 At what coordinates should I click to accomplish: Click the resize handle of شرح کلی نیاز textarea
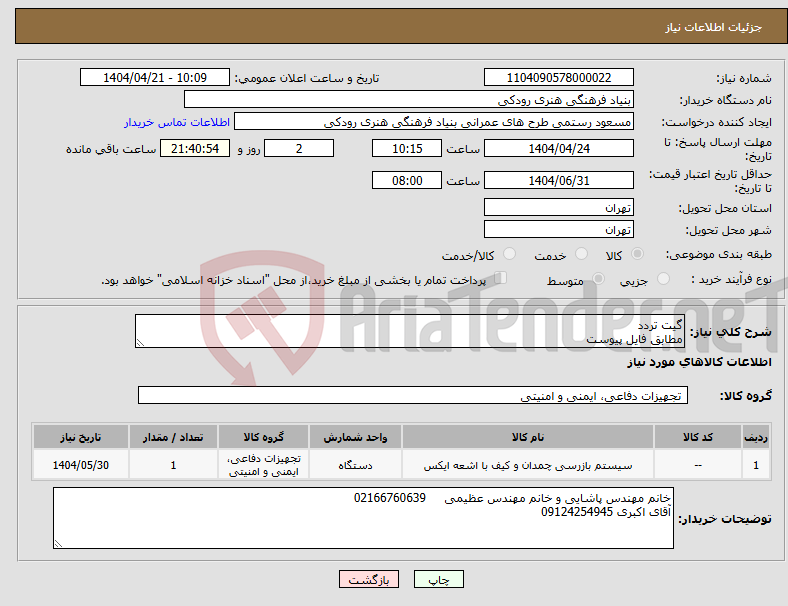click(x=140, y=343)
